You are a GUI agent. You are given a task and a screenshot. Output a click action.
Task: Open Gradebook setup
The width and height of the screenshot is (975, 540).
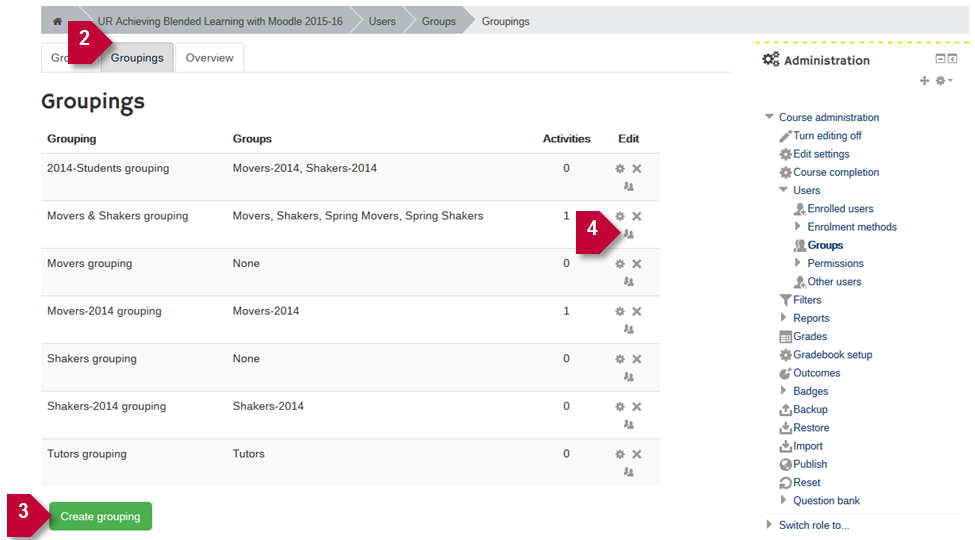833,355
